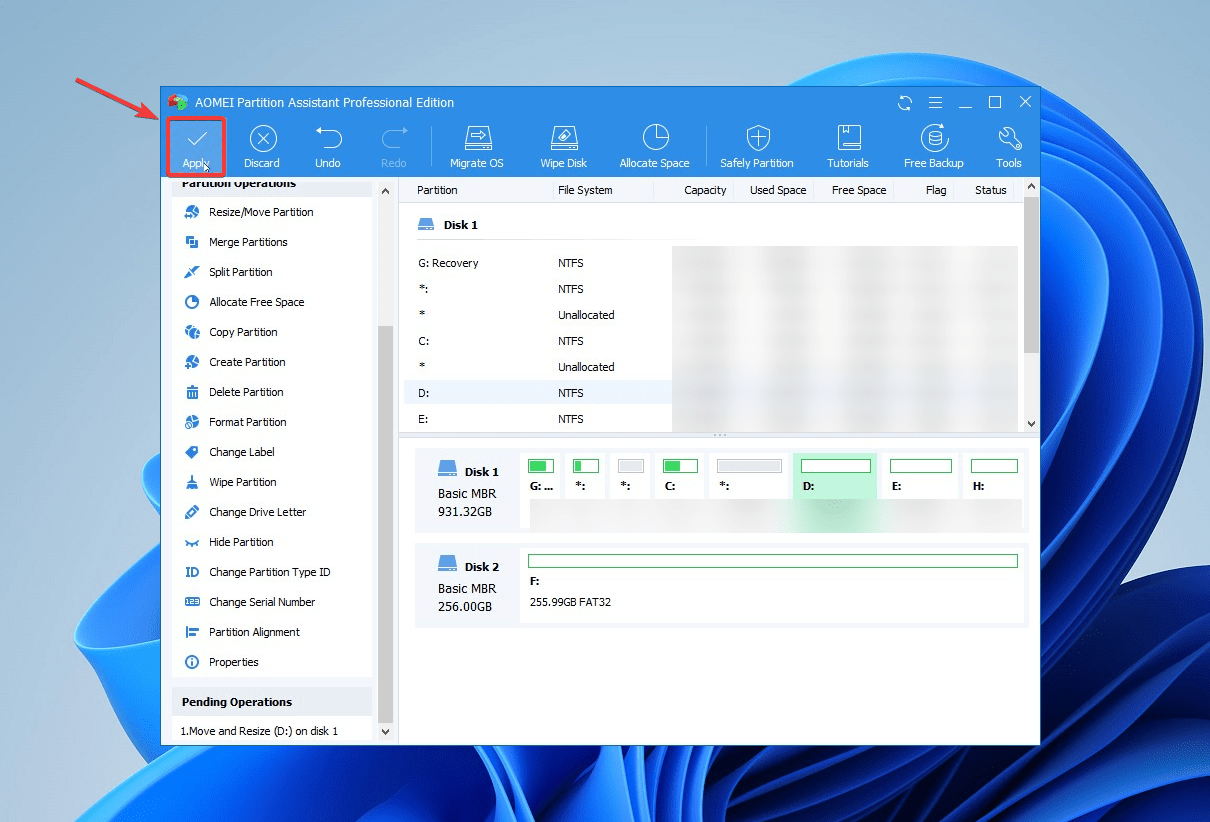The width and height of the screenshot is (1210, 822).
Task: Open the hamburger menu in title bar
Action: click(935, 103)
